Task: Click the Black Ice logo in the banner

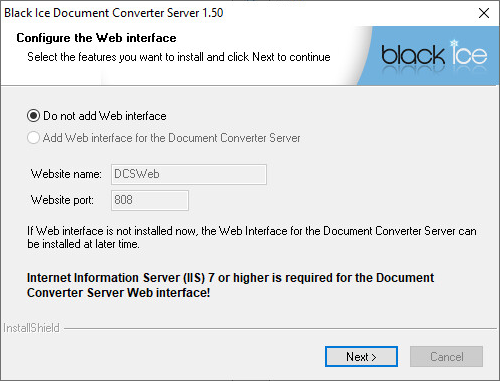Action: 434,54
